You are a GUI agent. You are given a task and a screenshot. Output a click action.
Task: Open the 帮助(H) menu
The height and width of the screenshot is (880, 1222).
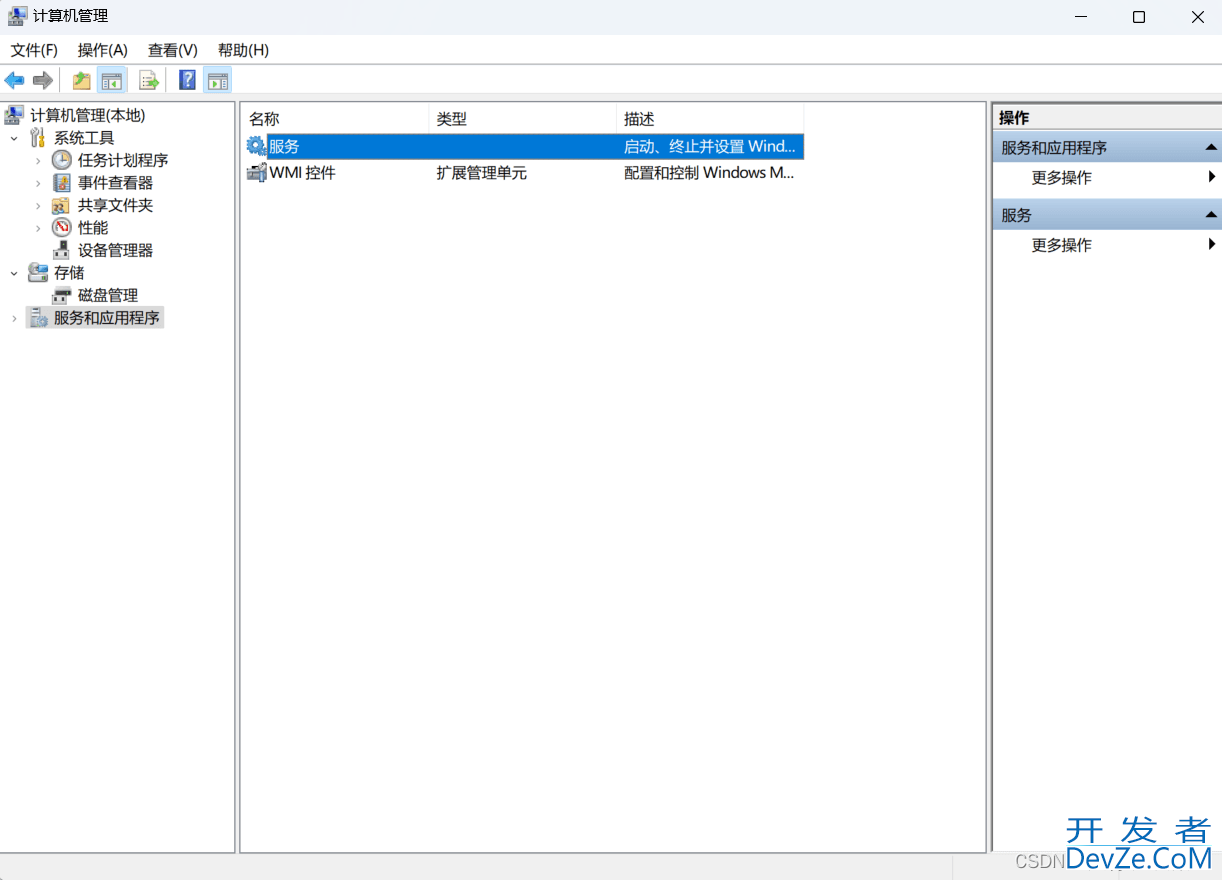243,50
